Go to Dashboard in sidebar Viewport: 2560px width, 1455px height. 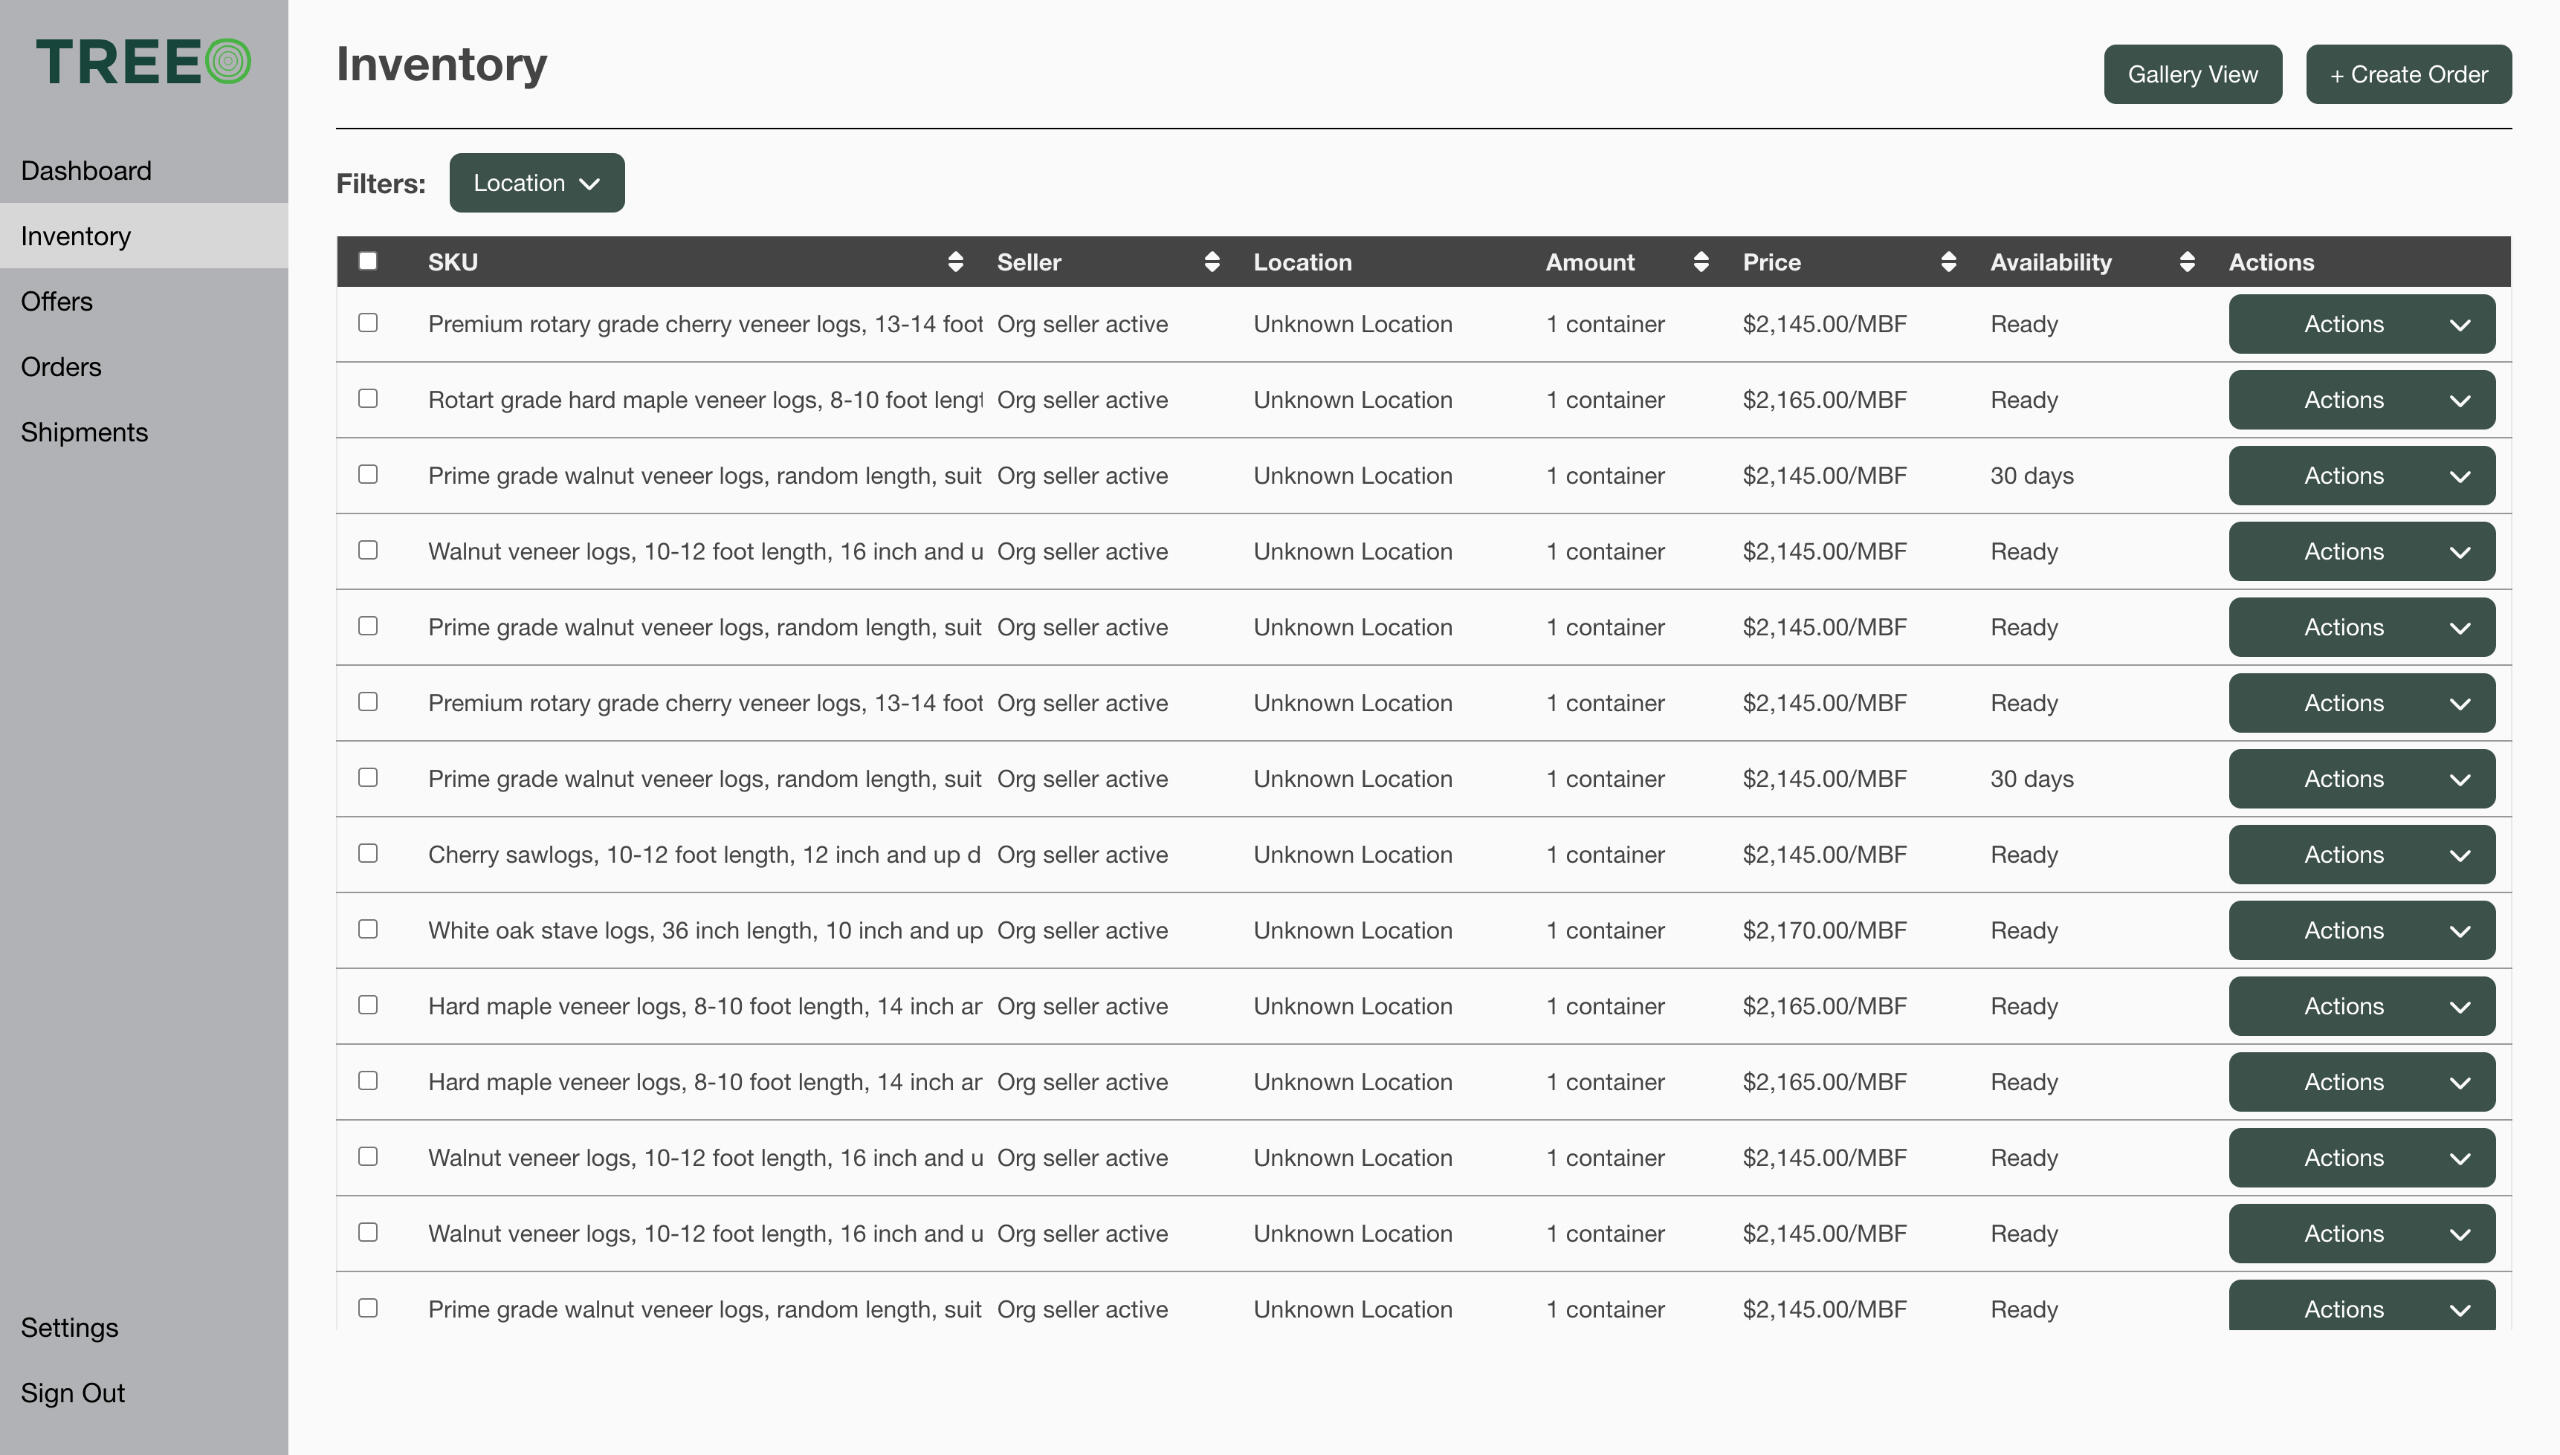point(86,171)
